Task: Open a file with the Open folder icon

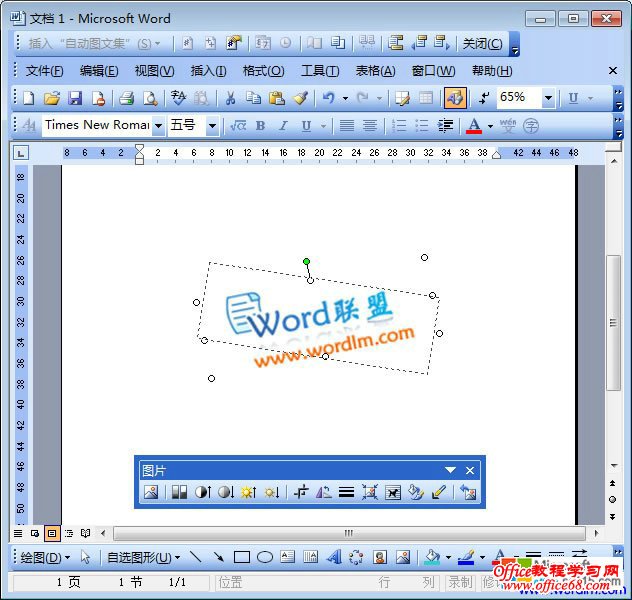Action: (x=52, y=98)
